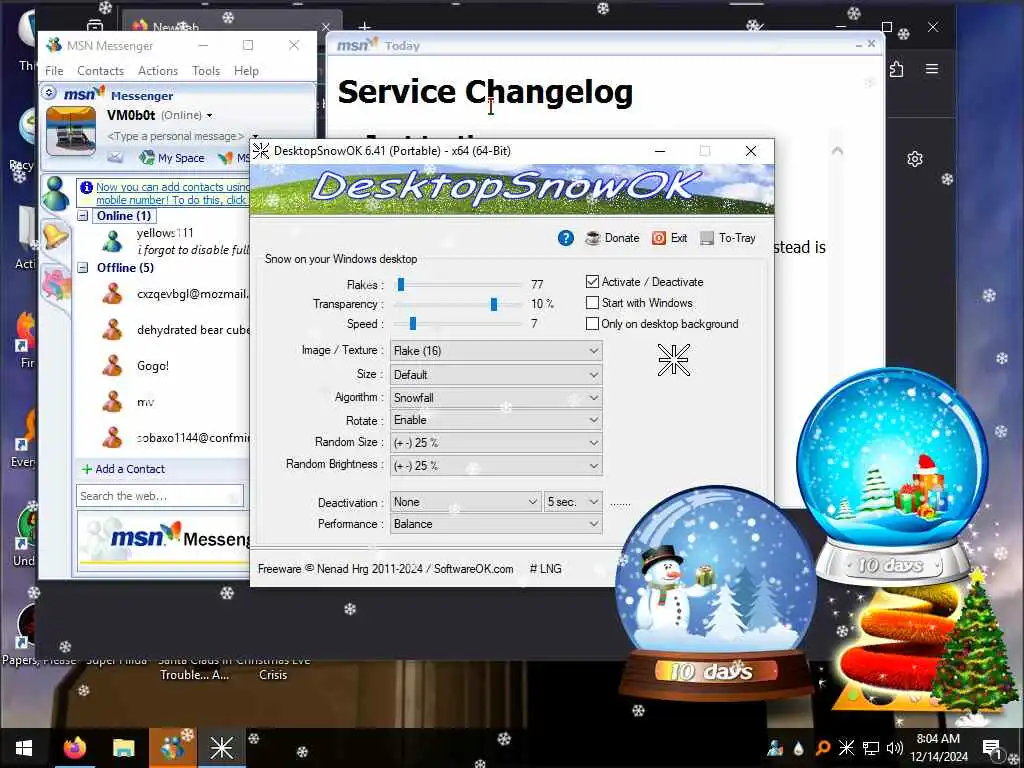Toggle Activate / Deactivate checkbox
Image resolution: width=1024 pixels, height=768 pixels.
[592, 281]
